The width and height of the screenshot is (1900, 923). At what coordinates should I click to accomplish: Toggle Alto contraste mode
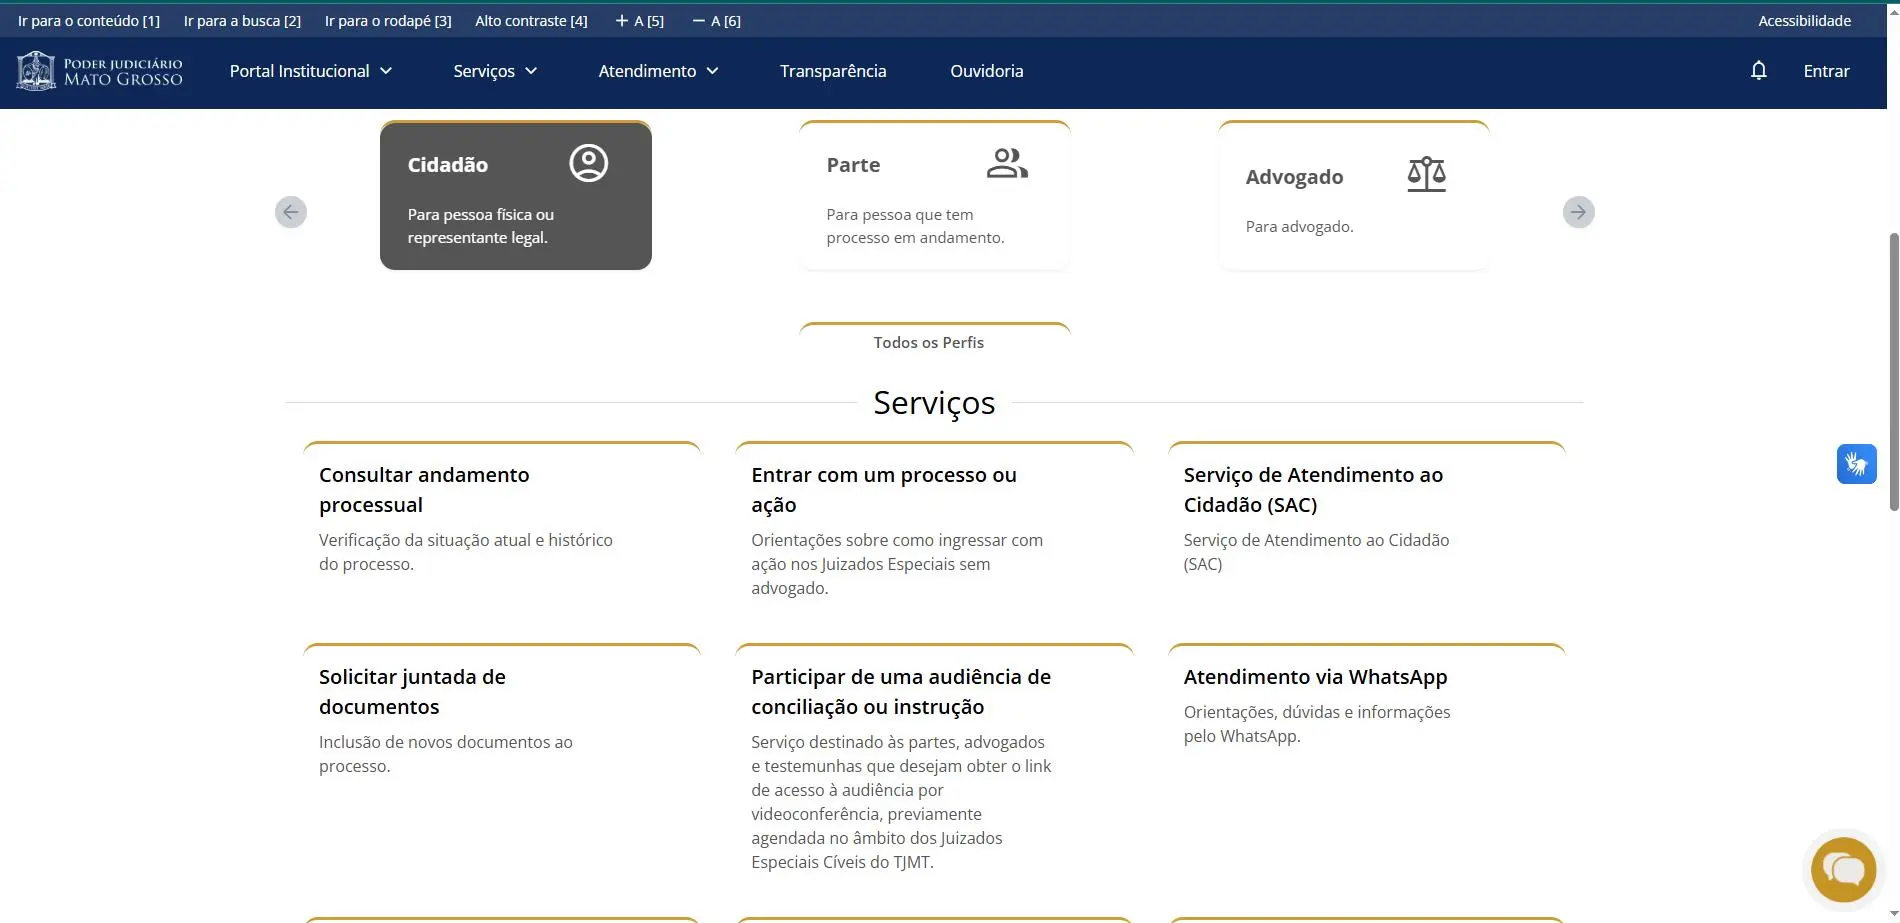click(x=531, y=21)
